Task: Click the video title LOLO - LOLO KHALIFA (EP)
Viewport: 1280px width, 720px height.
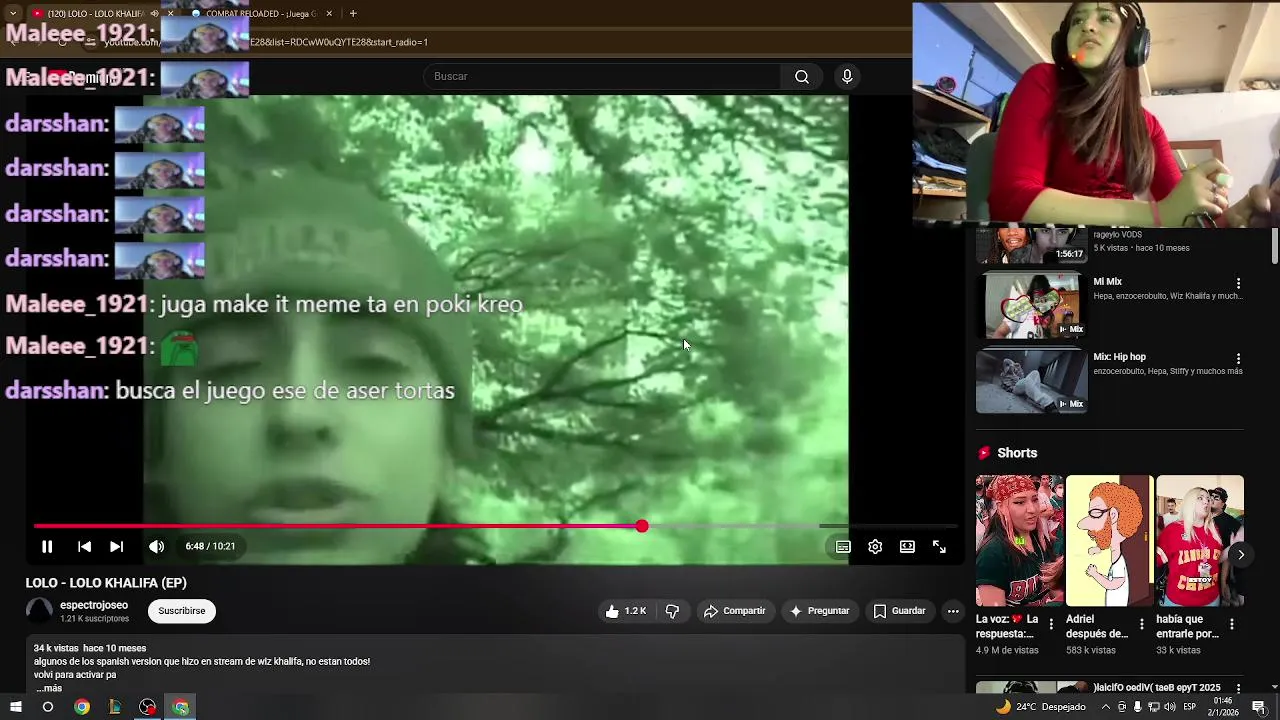Action: tap(106, 583)
